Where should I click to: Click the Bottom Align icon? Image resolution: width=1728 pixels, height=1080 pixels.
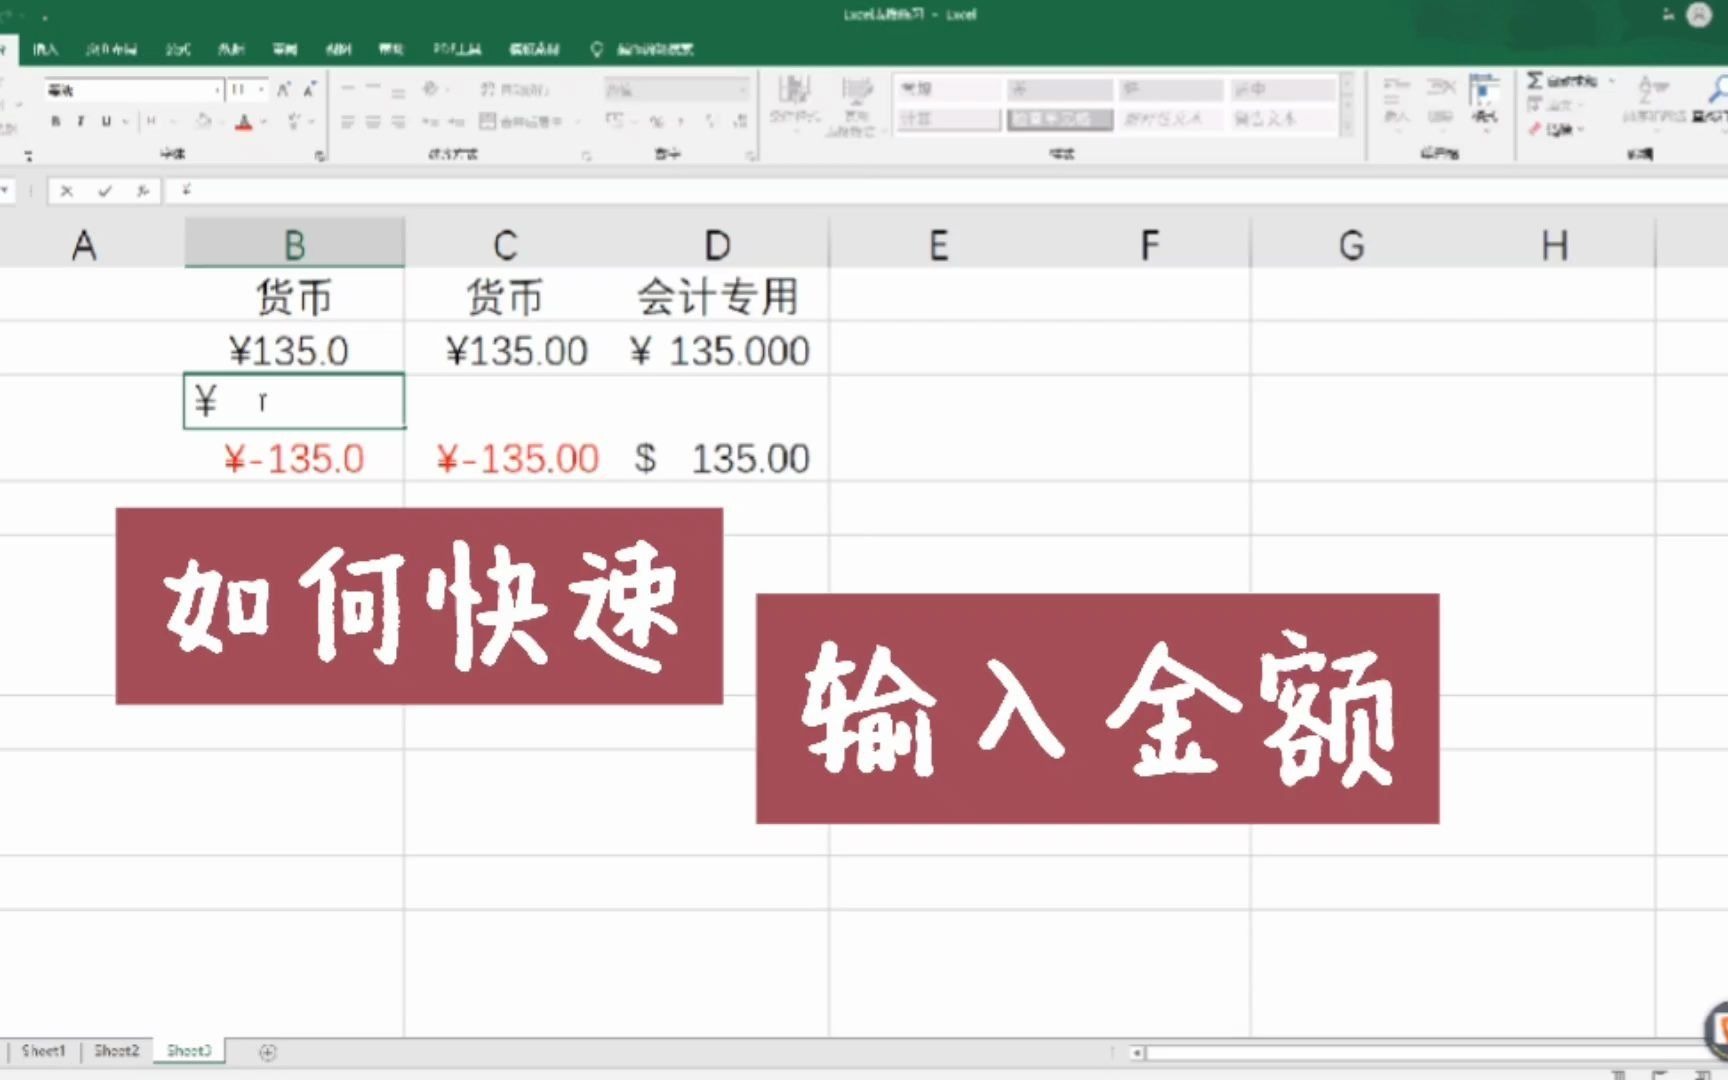pyautogui.click(x=397, y=91)
